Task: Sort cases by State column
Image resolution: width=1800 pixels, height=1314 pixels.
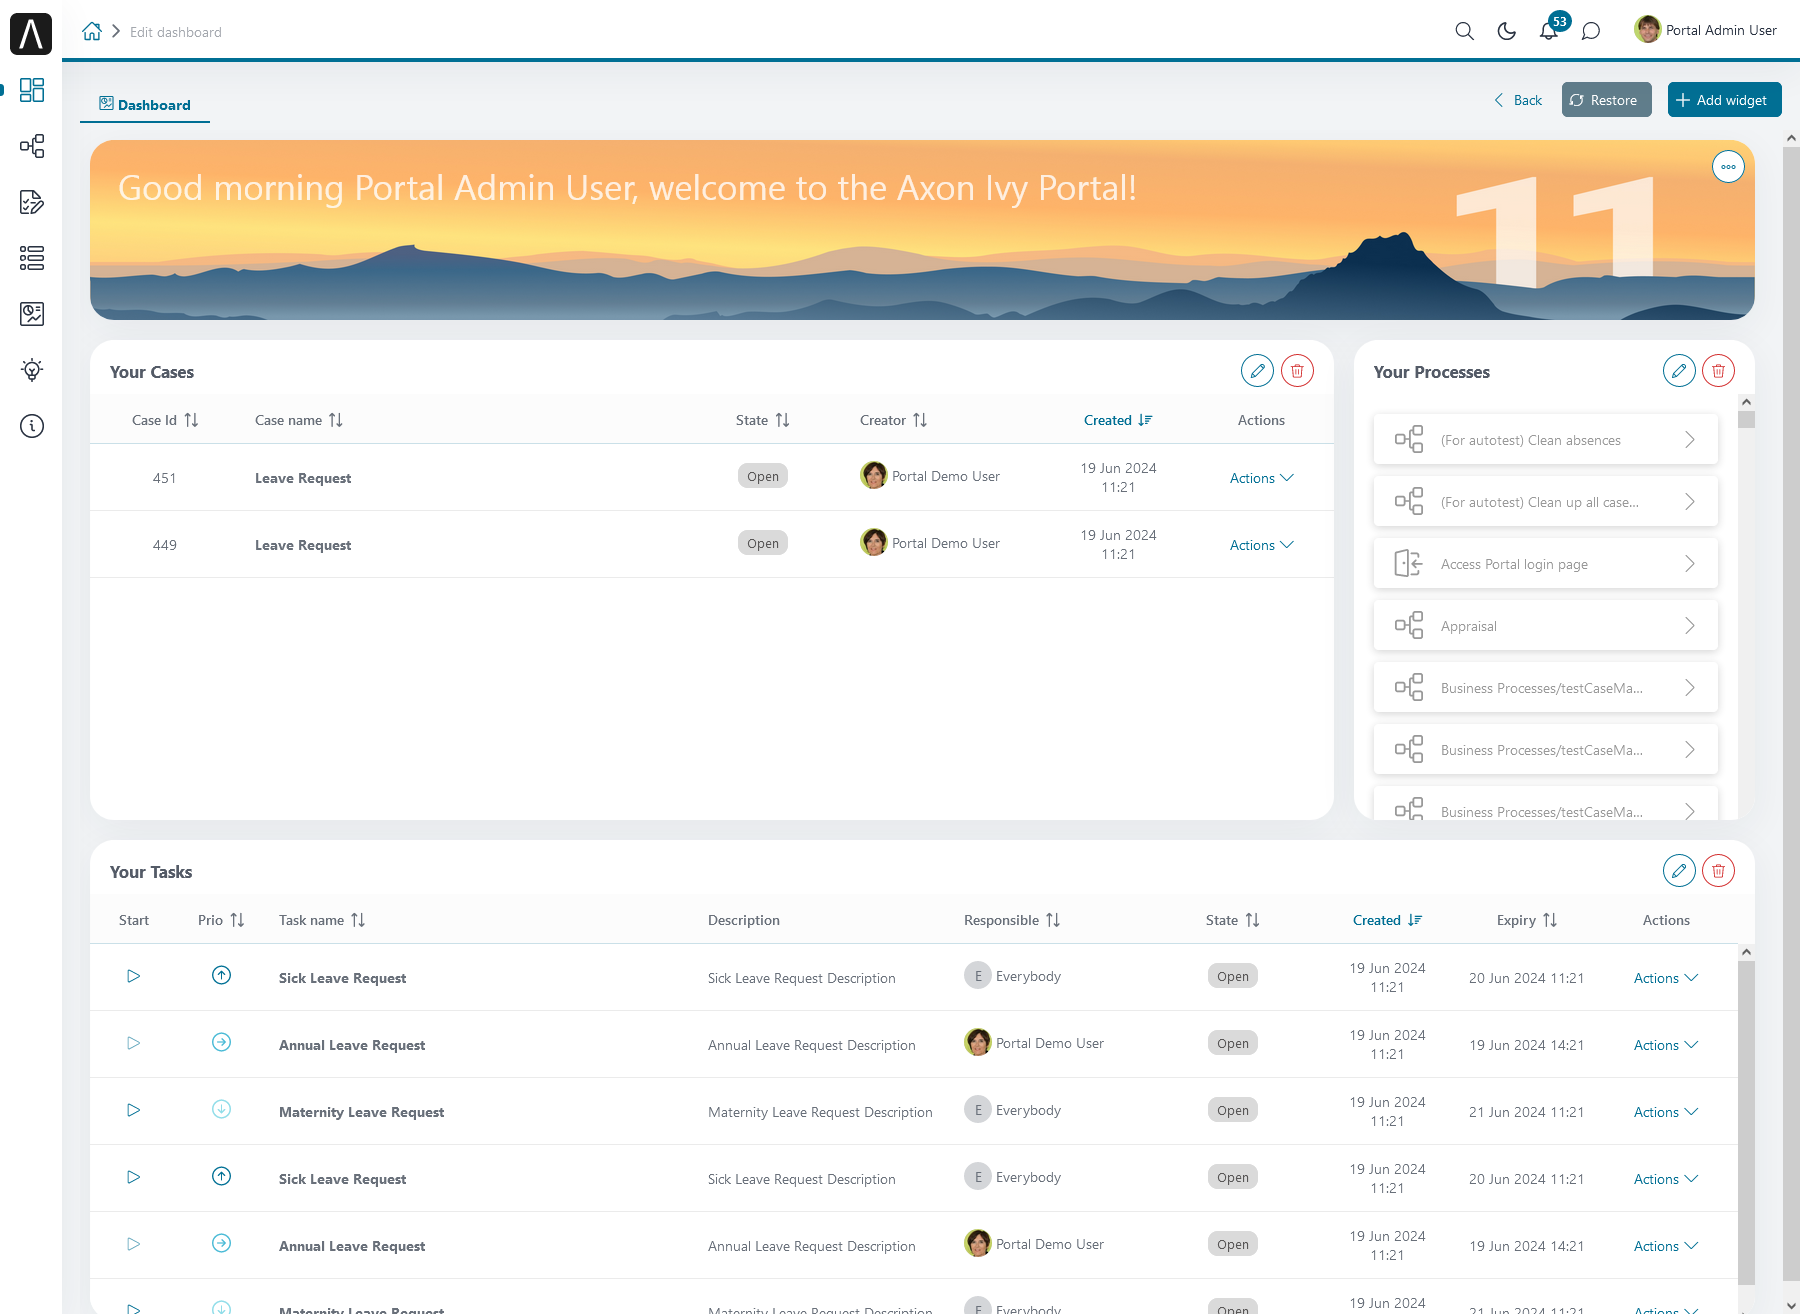Action: pos(782,420)
